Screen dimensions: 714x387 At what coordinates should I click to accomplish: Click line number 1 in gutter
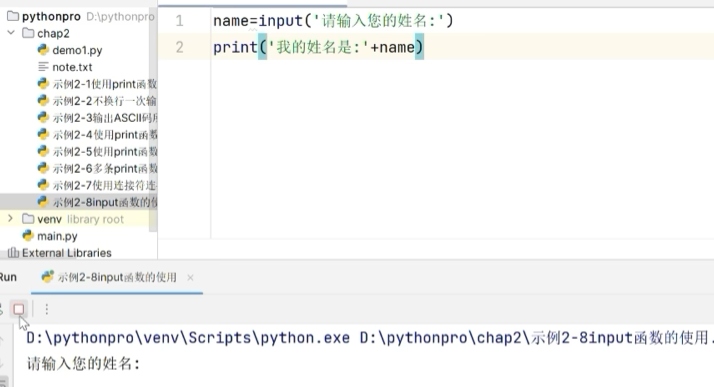click(179, 20)
